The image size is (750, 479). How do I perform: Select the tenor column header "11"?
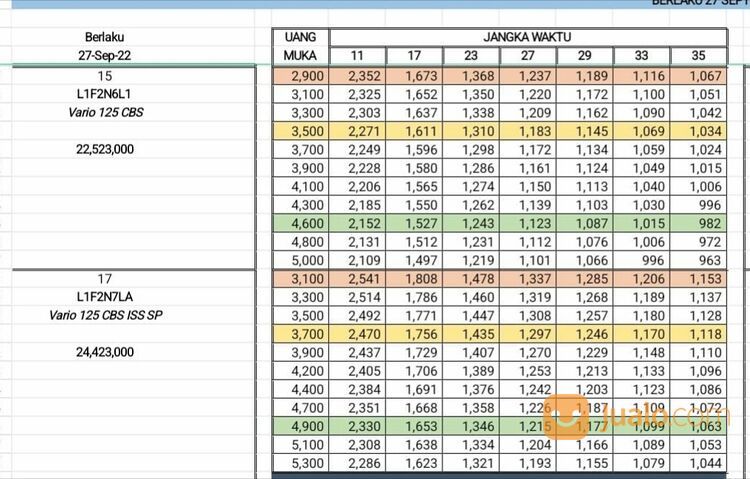point(357,56)
